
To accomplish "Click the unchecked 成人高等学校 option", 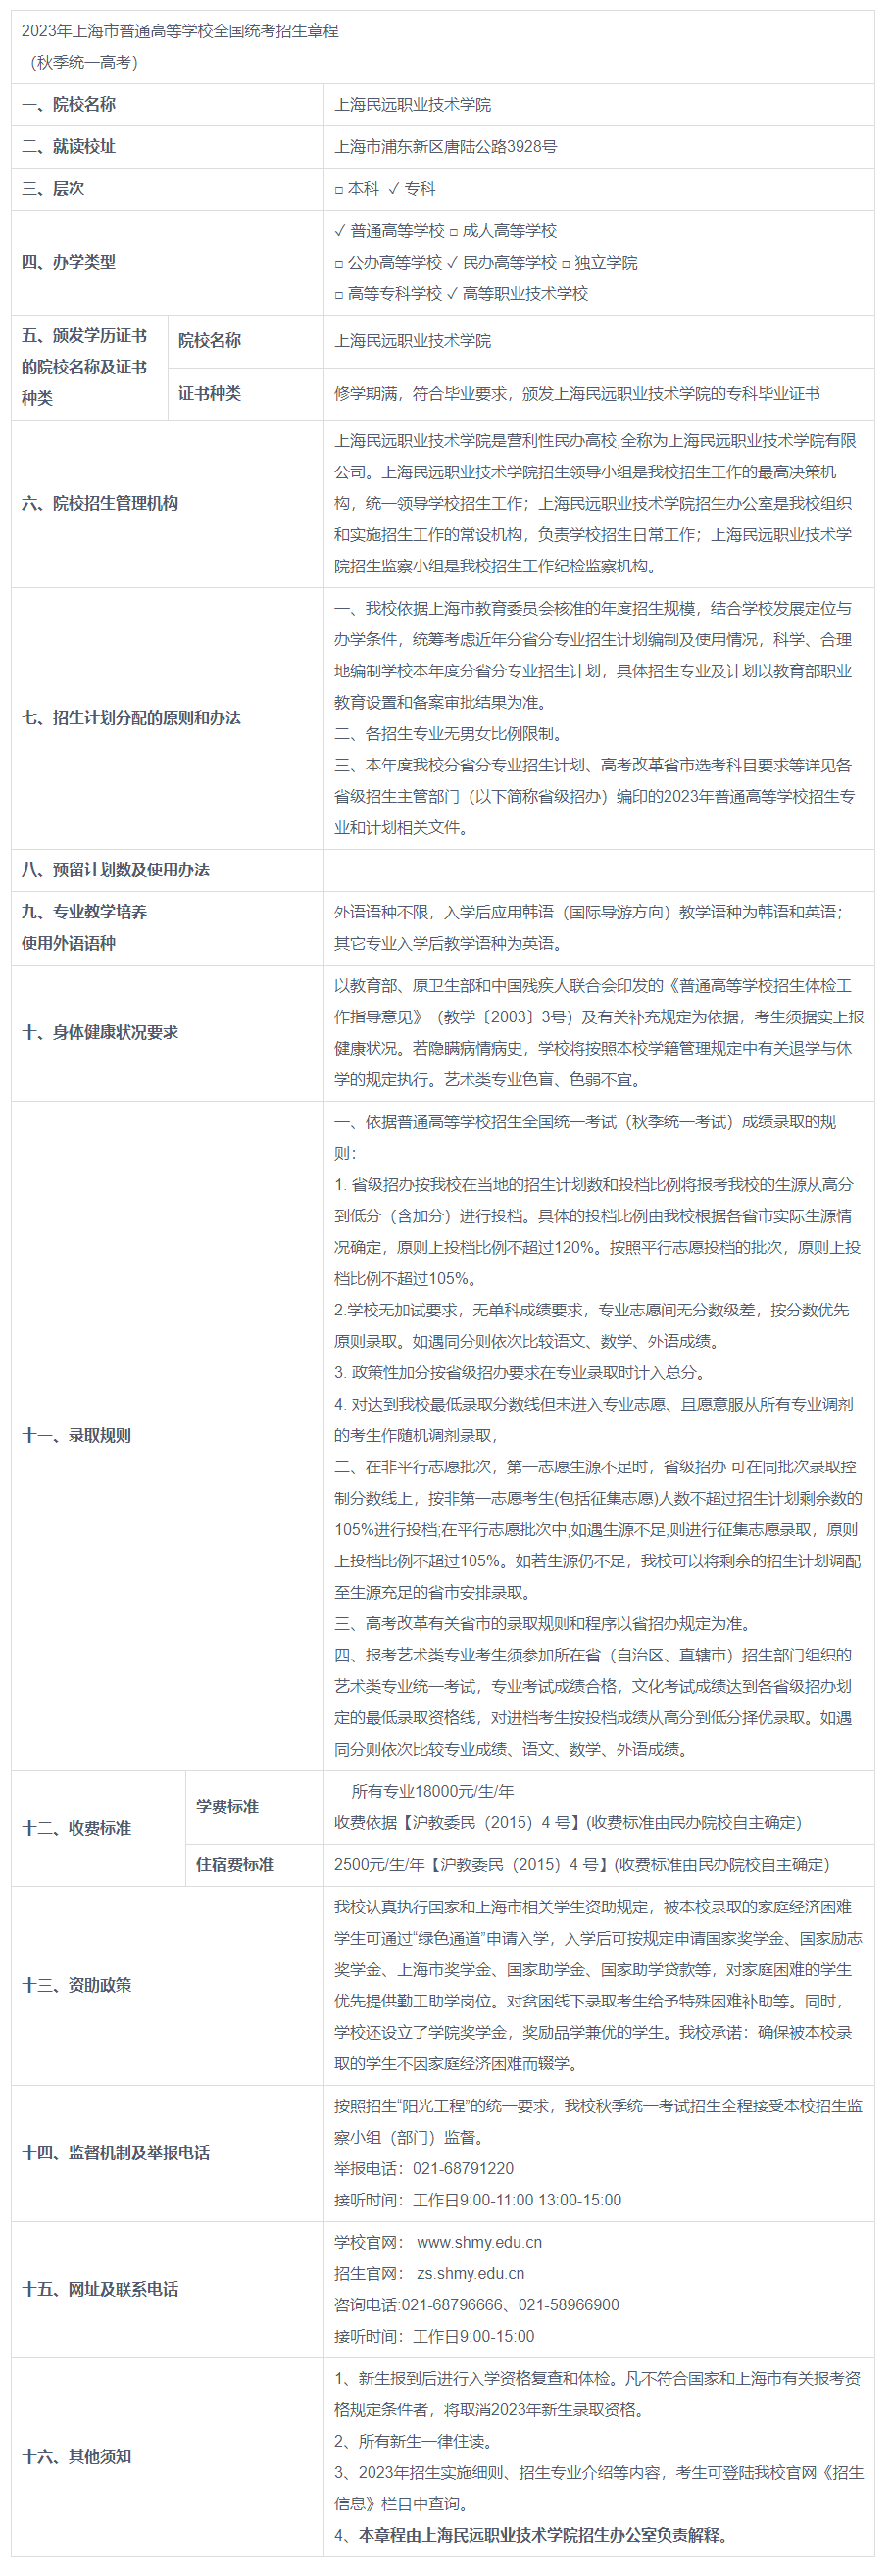I will 503,231.
